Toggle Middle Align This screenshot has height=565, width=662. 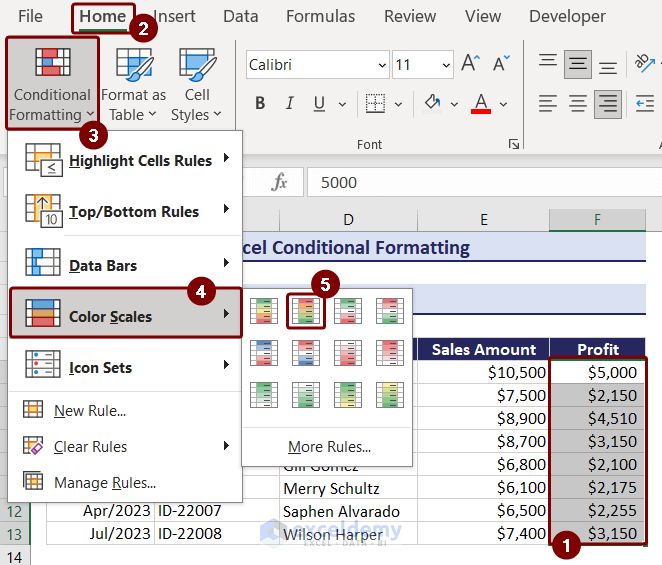pyautogui.click(x=578, y=64)
